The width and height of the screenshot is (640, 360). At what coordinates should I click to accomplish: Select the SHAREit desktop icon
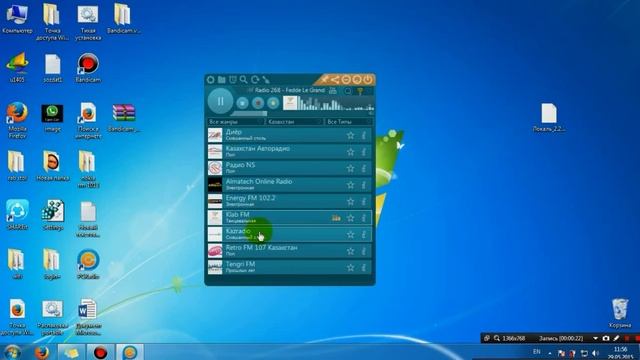[17, 215]
